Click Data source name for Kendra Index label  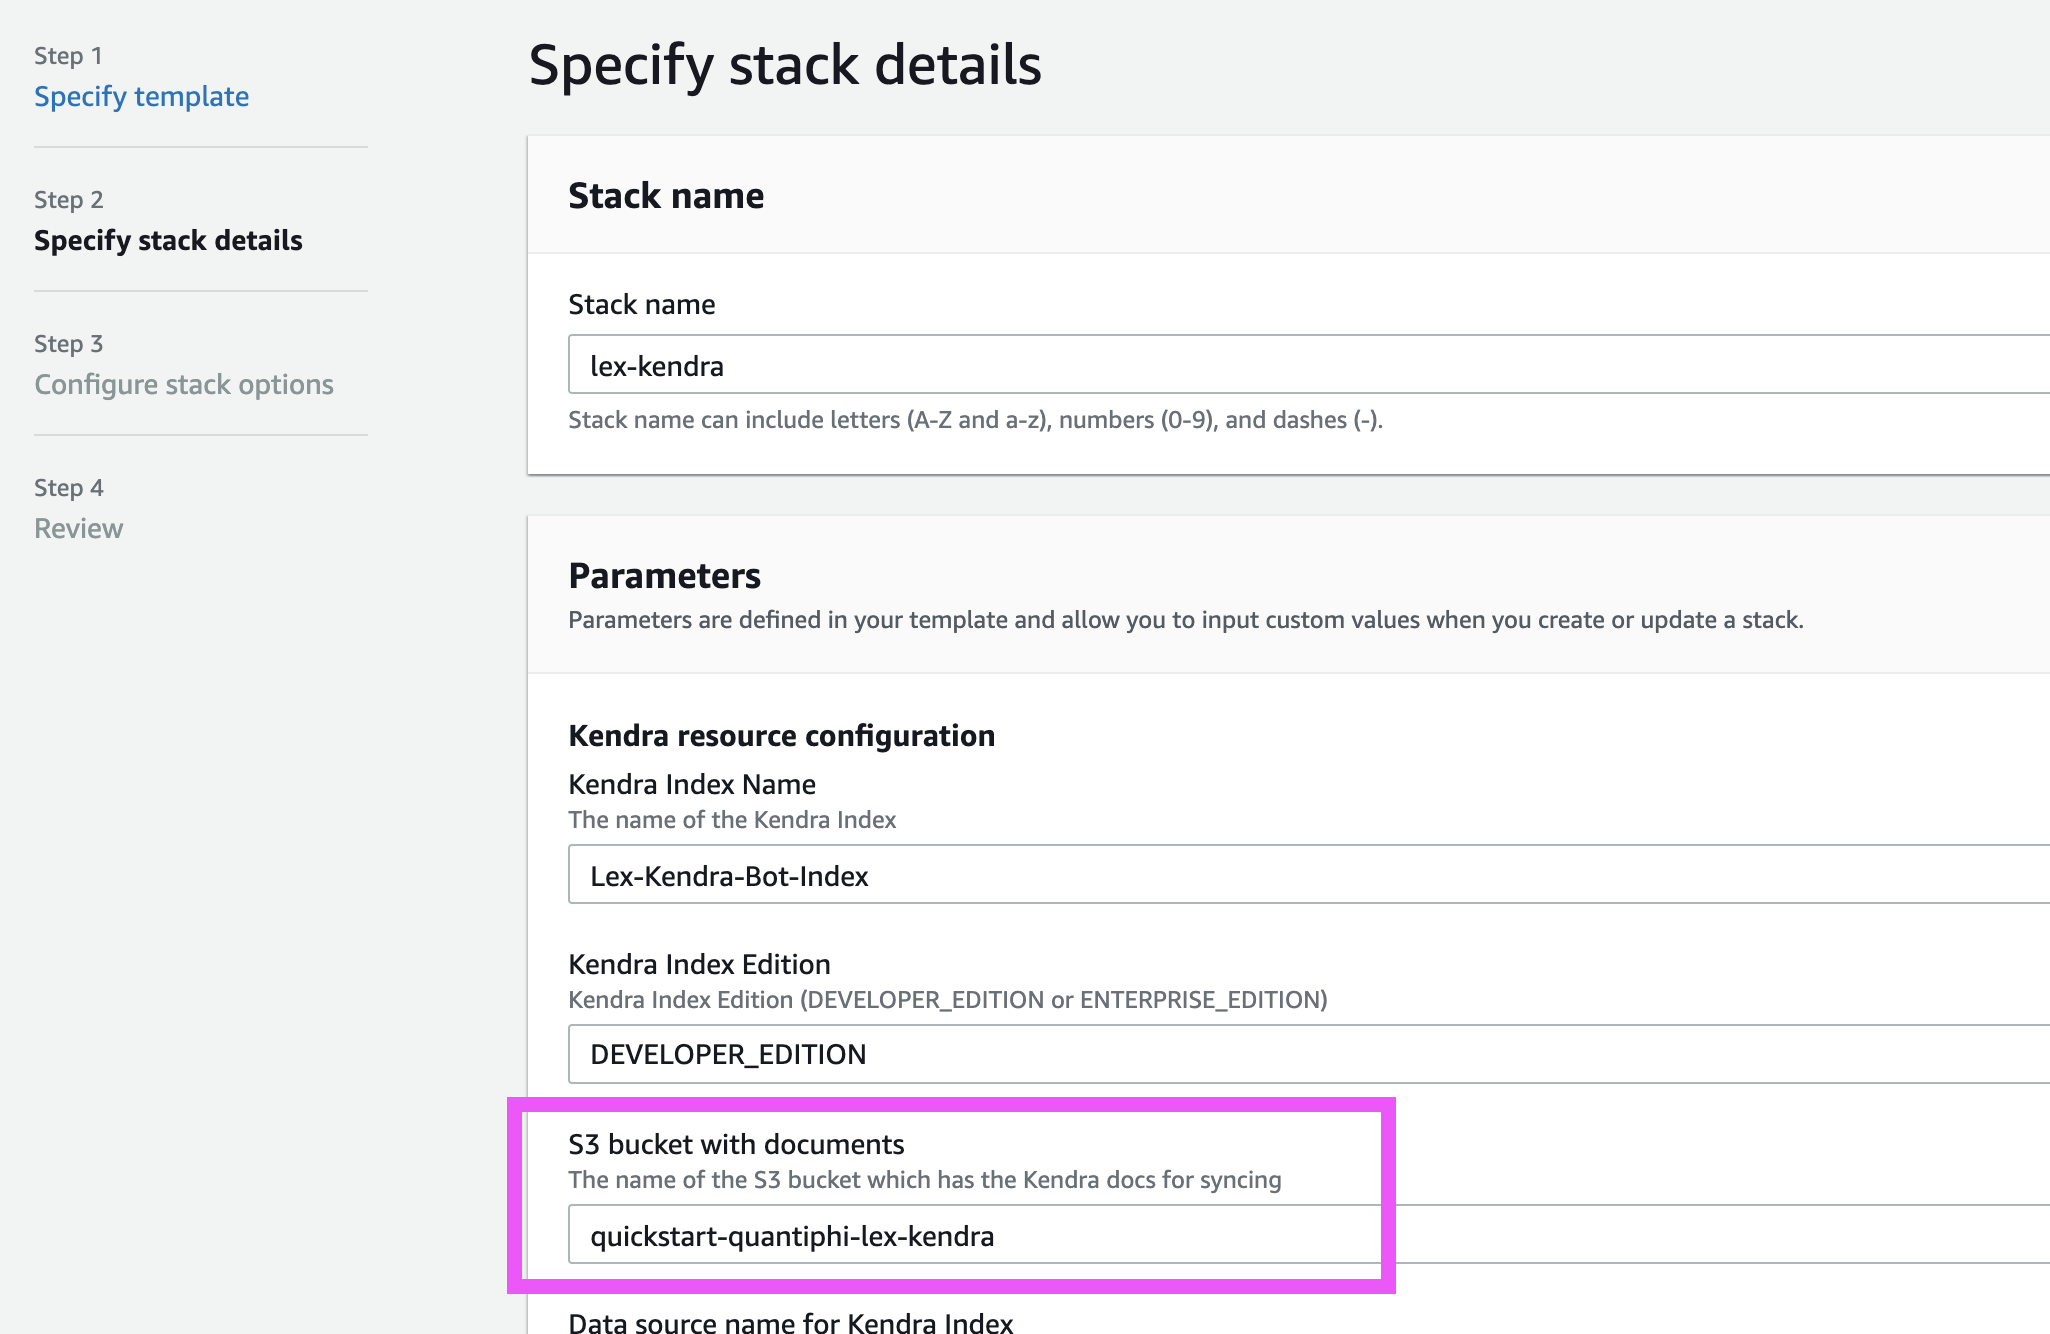pos(790,1322)
